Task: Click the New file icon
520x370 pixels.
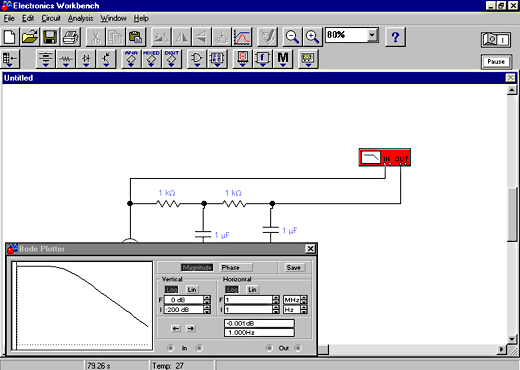Action: tap(9, 37)
